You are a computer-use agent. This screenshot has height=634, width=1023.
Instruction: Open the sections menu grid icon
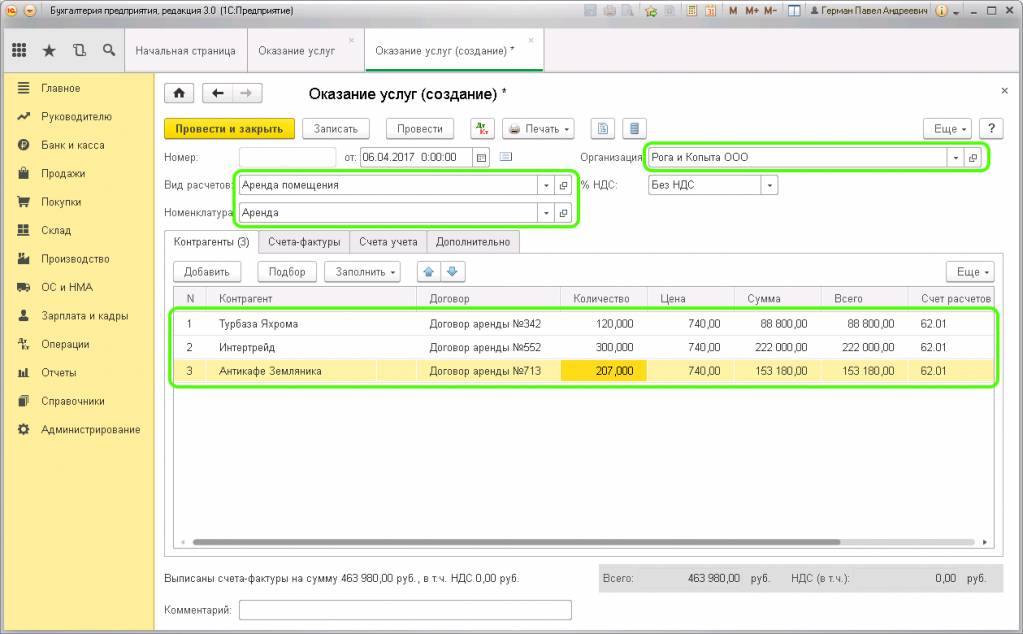[19, 50]
